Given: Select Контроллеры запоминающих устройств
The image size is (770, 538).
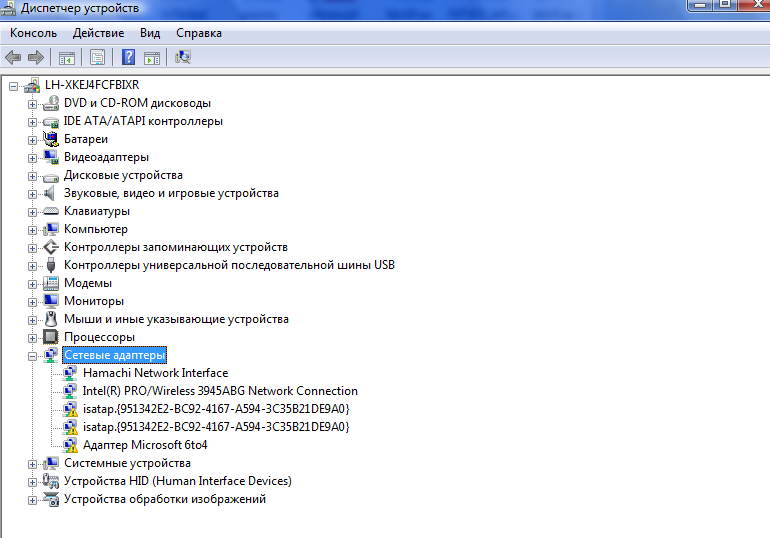Looking at the screenshot, I should (x=176, y=247).
